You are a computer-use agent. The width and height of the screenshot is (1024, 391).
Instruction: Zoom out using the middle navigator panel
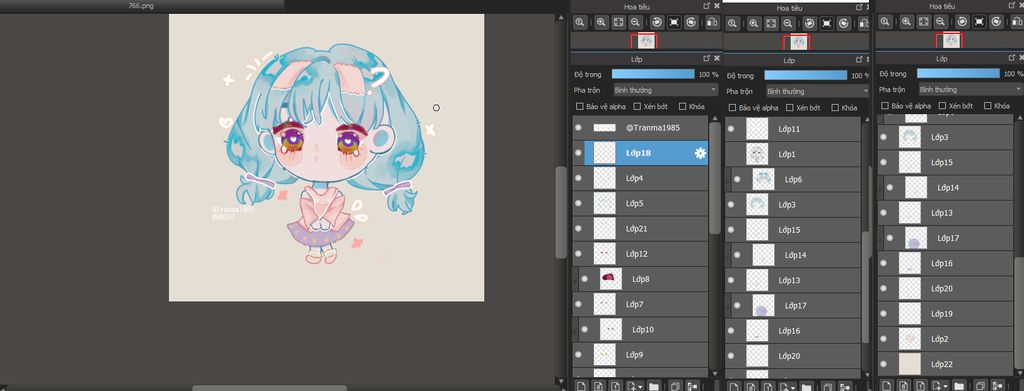[x=789, y=23]
